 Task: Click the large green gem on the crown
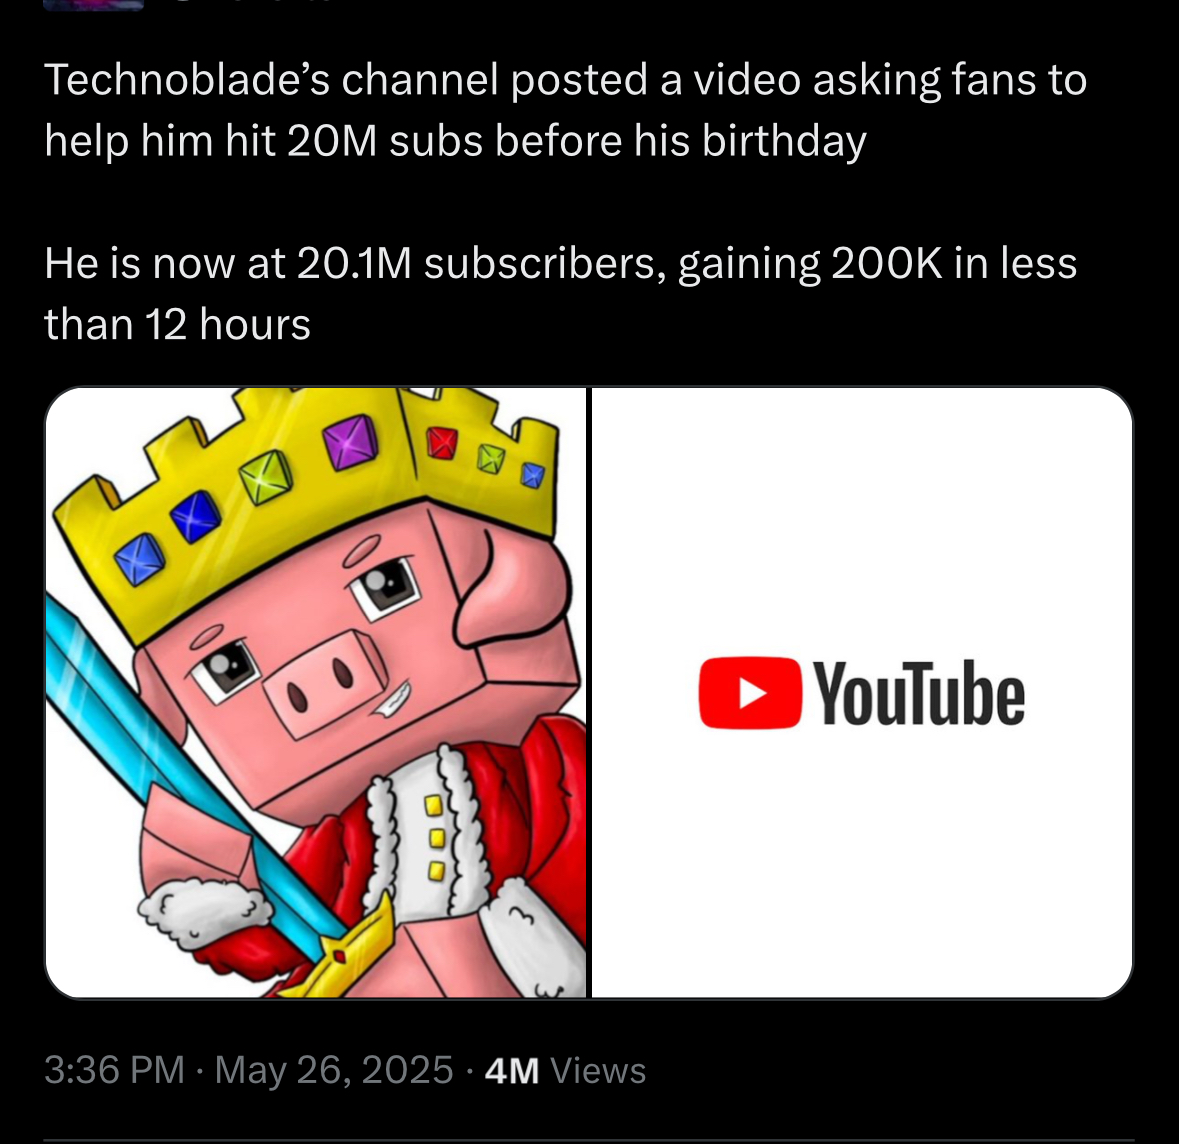[x=265, y=475]
